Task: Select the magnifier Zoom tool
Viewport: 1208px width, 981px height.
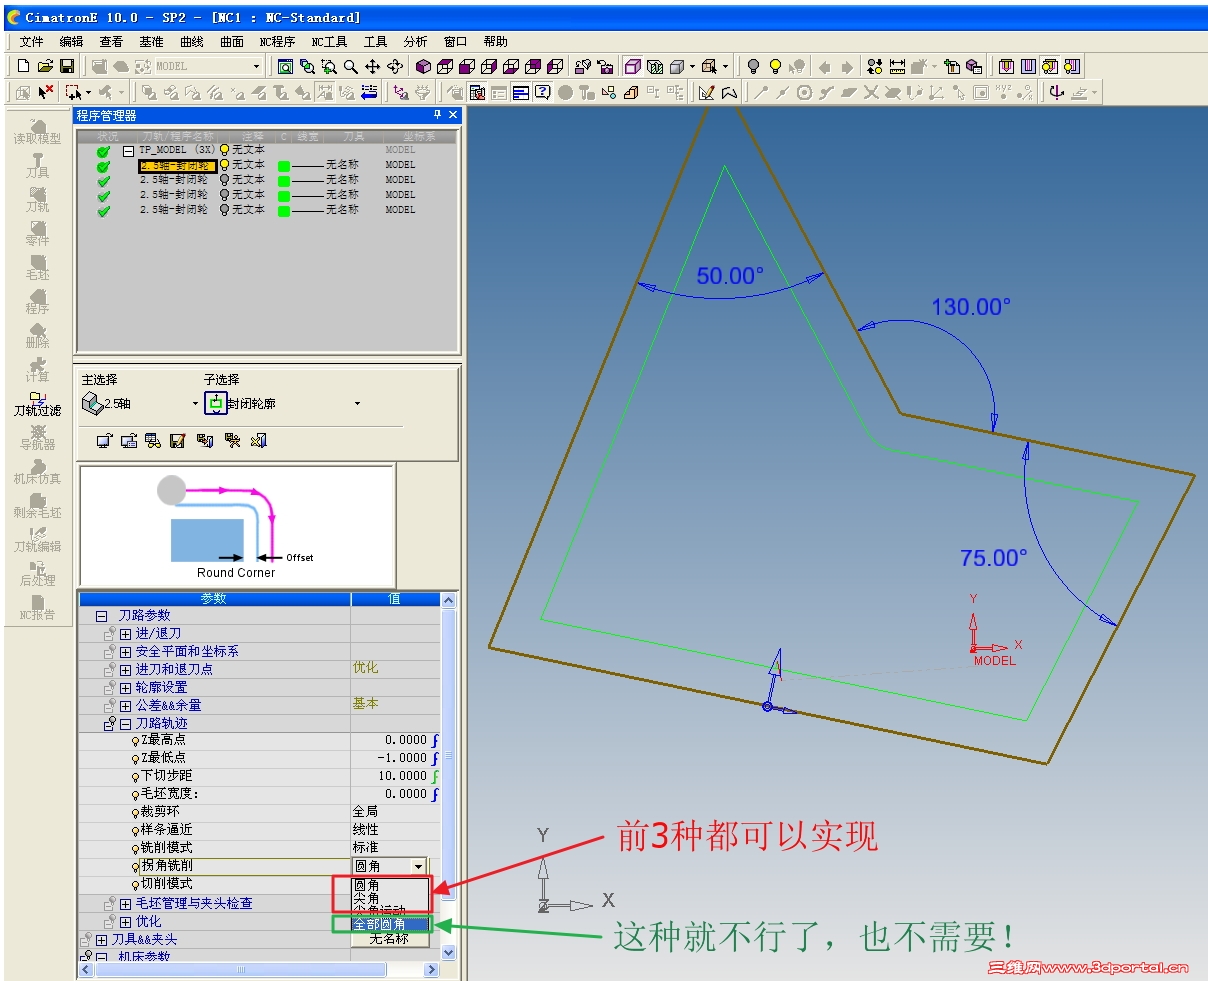Action: pos(350,66)
